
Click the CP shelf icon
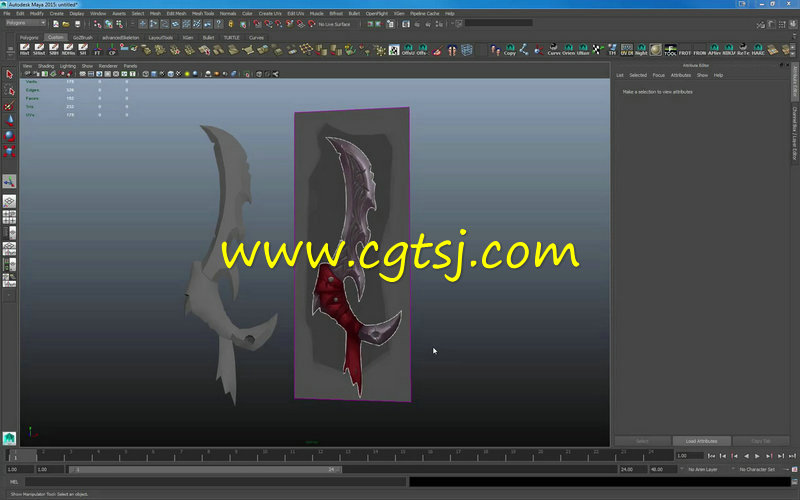pos(112,49)
